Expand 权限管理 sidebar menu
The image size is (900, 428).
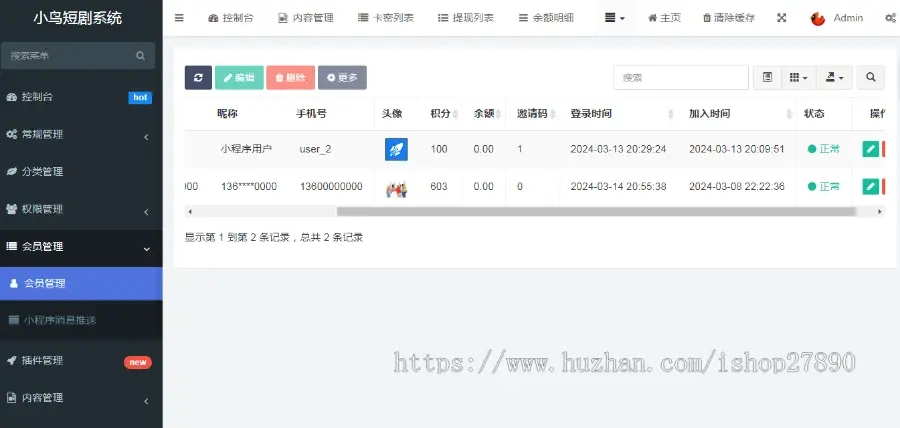pos(81,209)
